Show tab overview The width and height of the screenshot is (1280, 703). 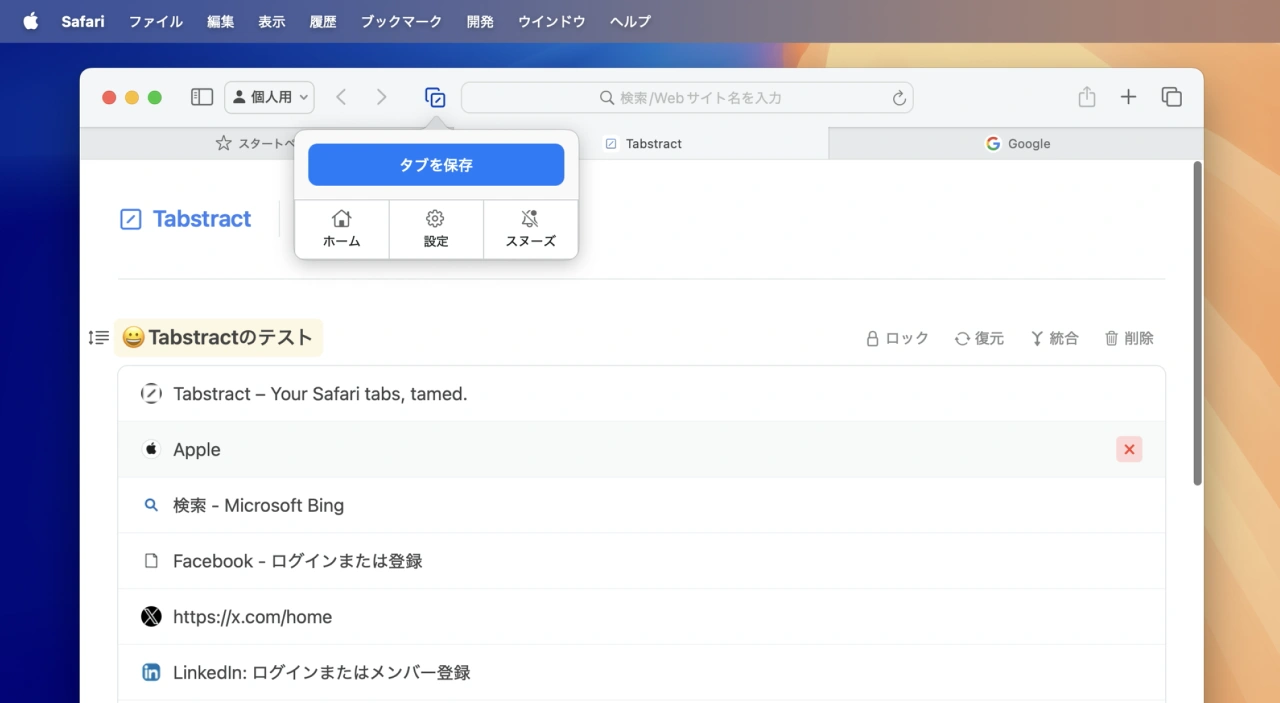tap(1171, 97)
